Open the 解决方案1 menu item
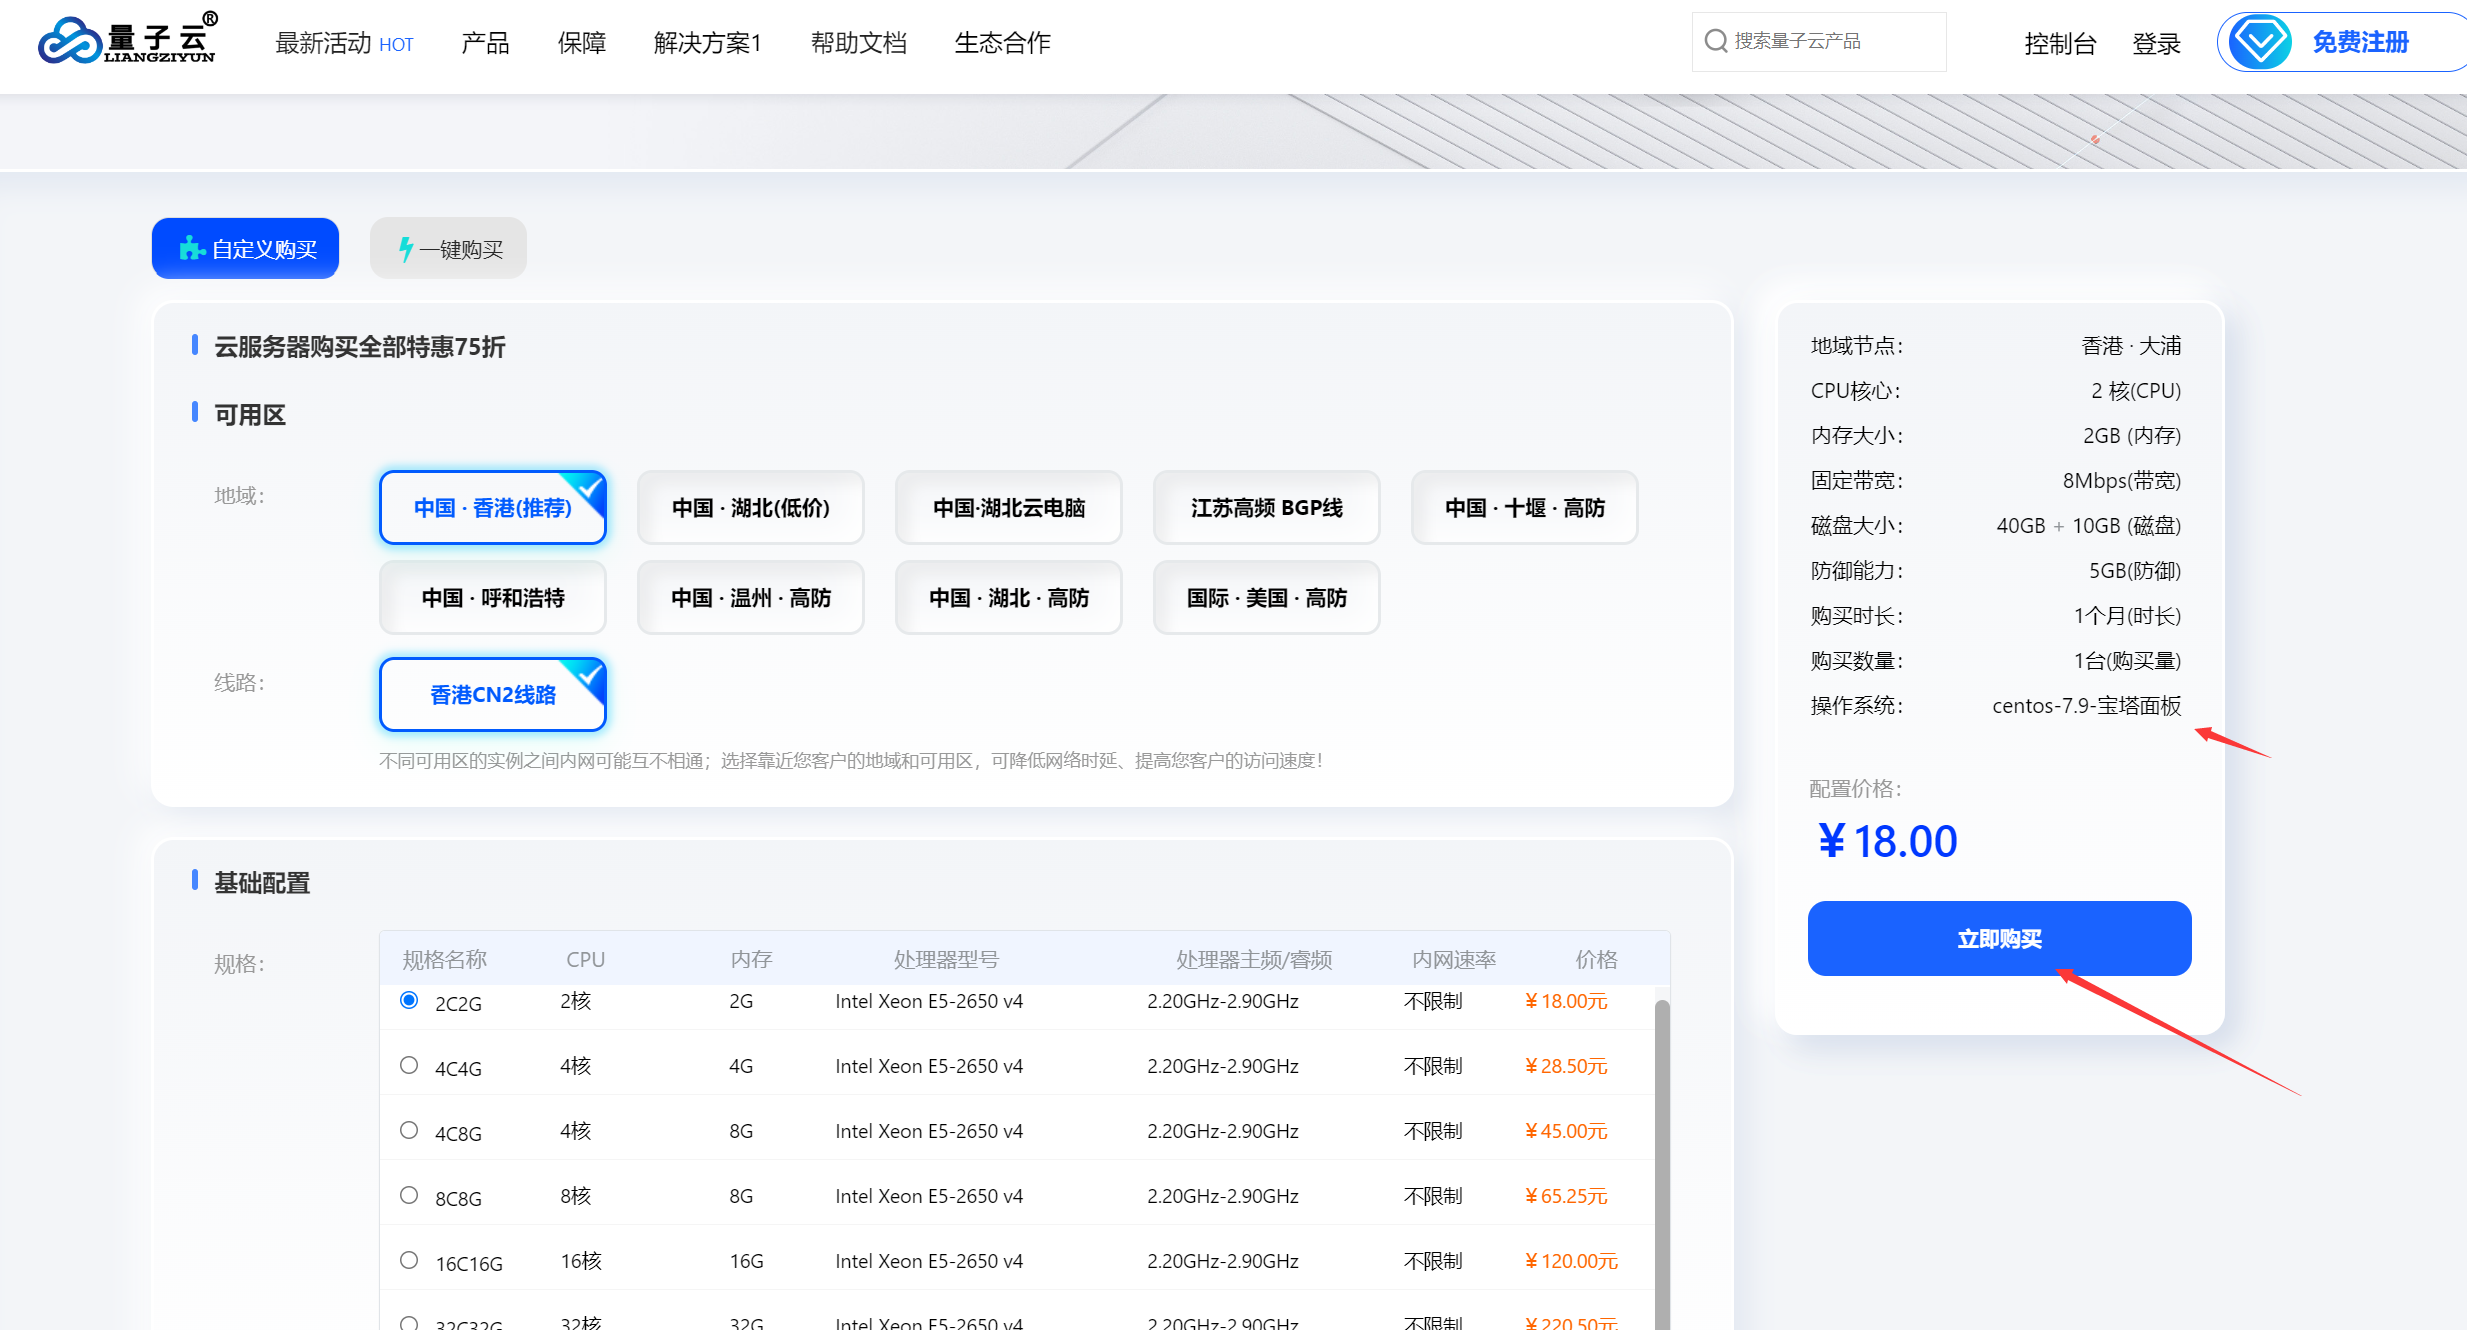 (x=707, y=43)
